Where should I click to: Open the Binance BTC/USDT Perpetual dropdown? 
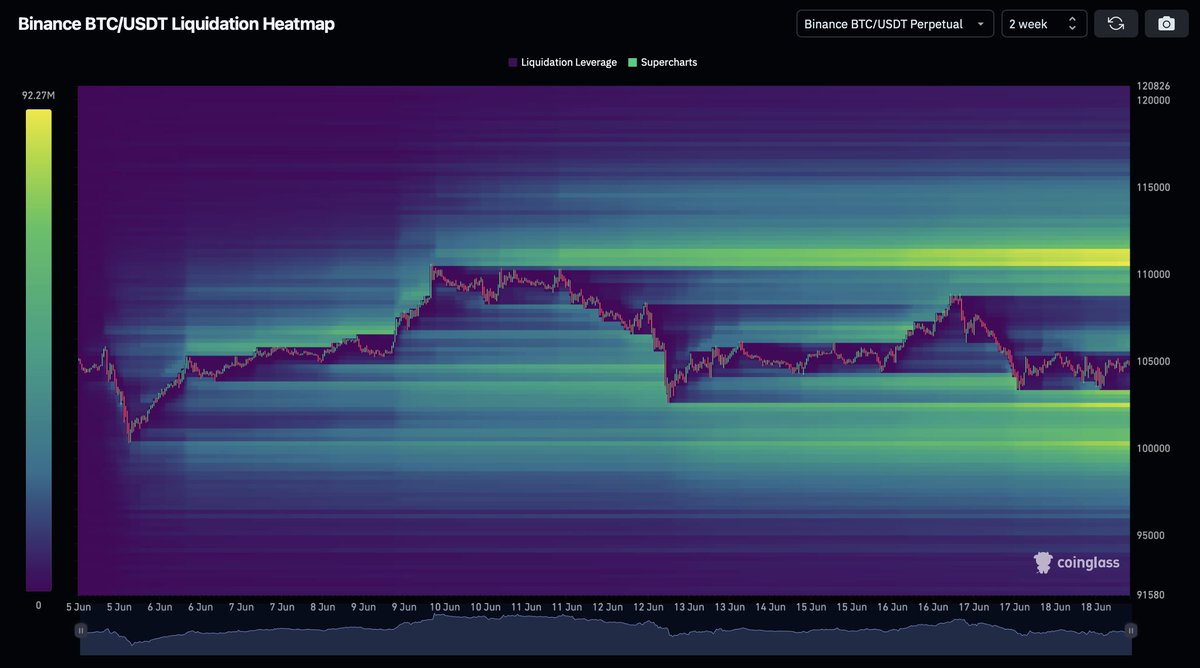(894, 23)
